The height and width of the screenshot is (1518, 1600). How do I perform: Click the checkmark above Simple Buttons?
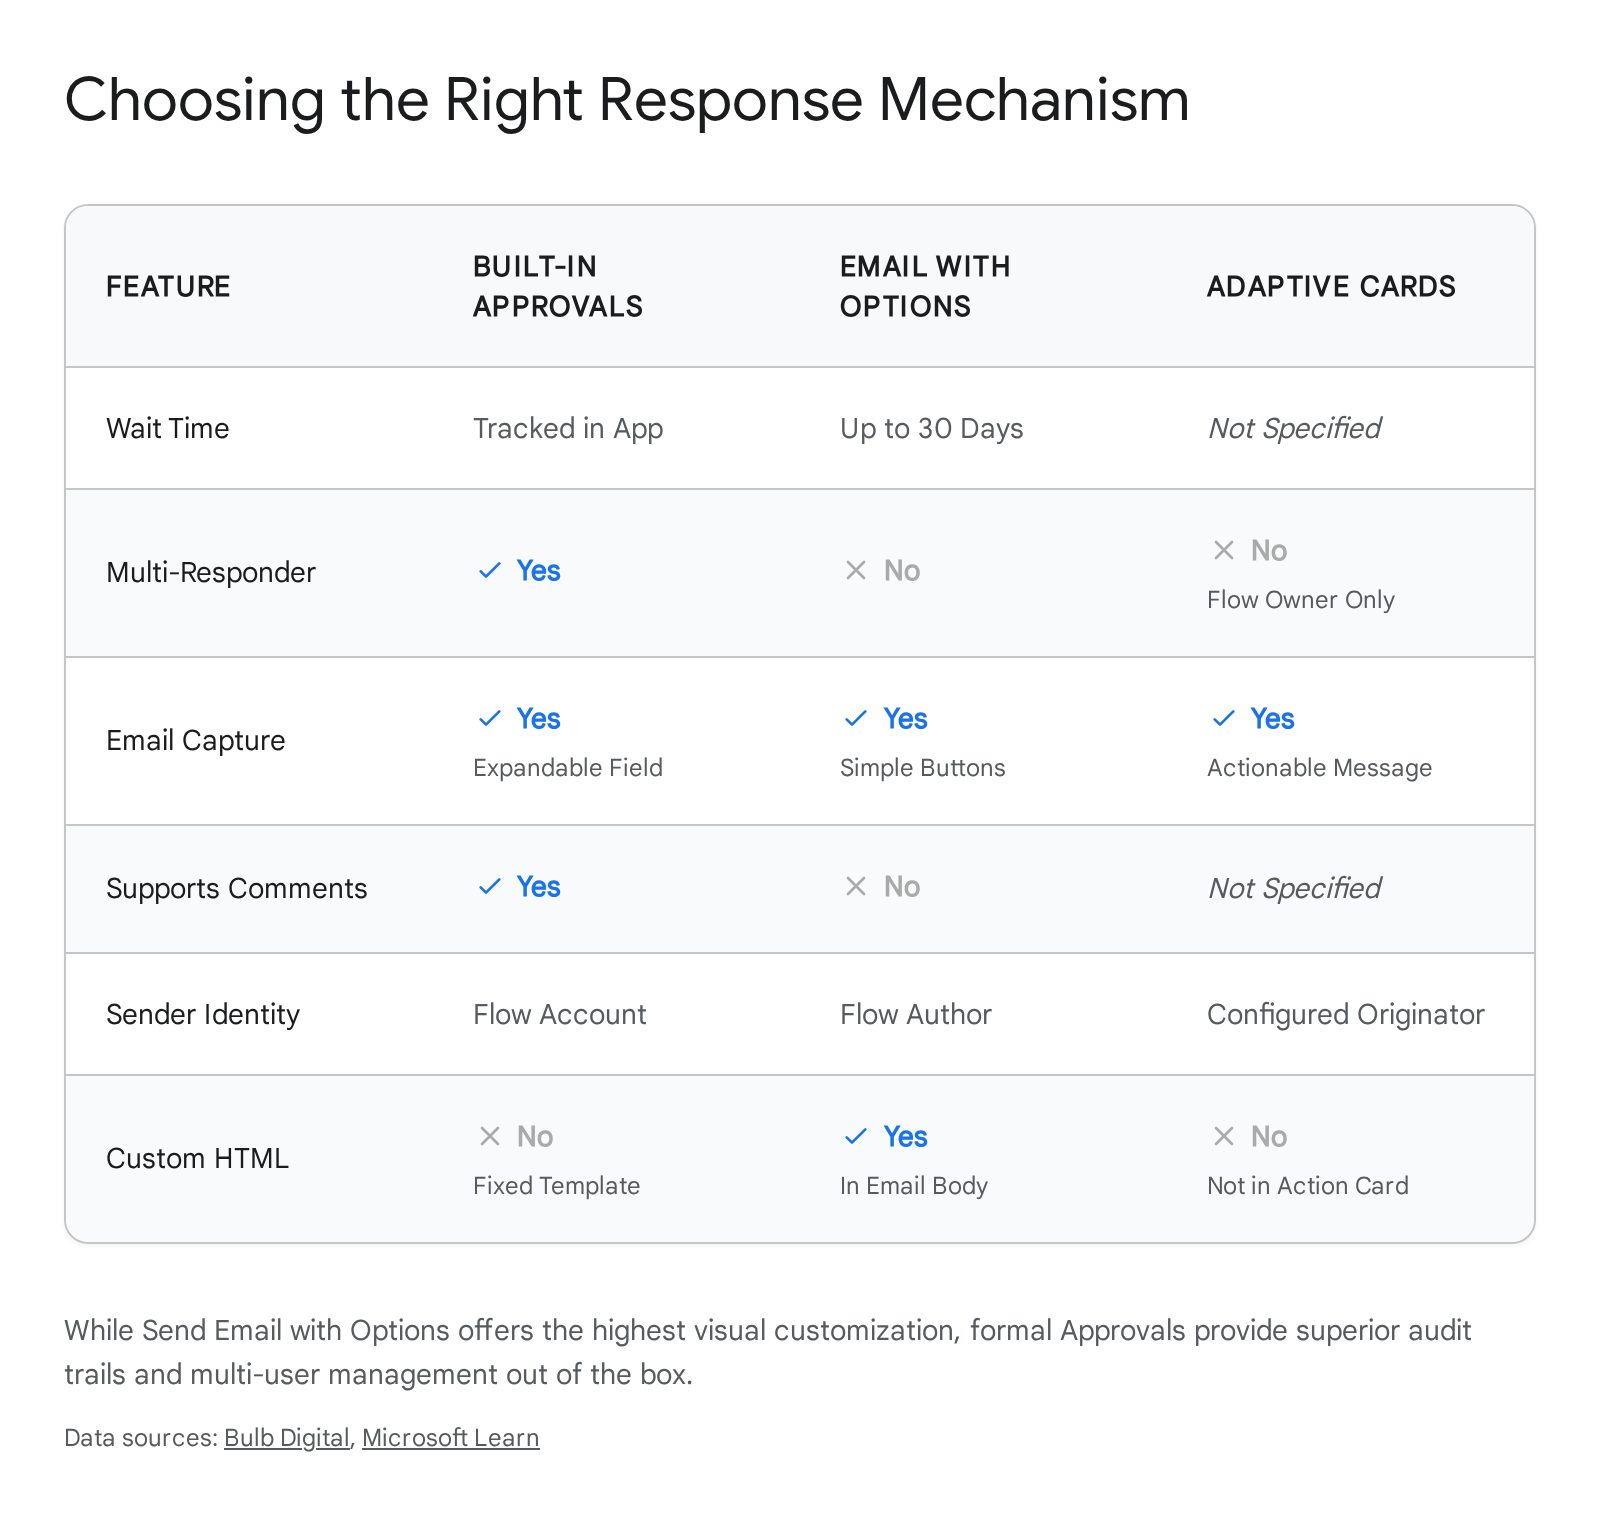pos(856,719)
